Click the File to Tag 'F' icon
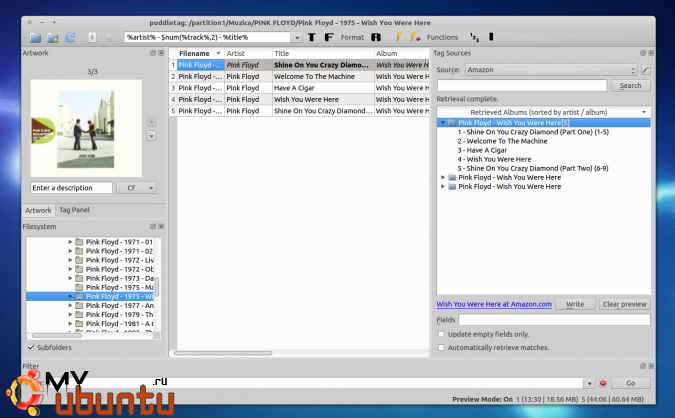The image size is (675, 418). [327, 37]
